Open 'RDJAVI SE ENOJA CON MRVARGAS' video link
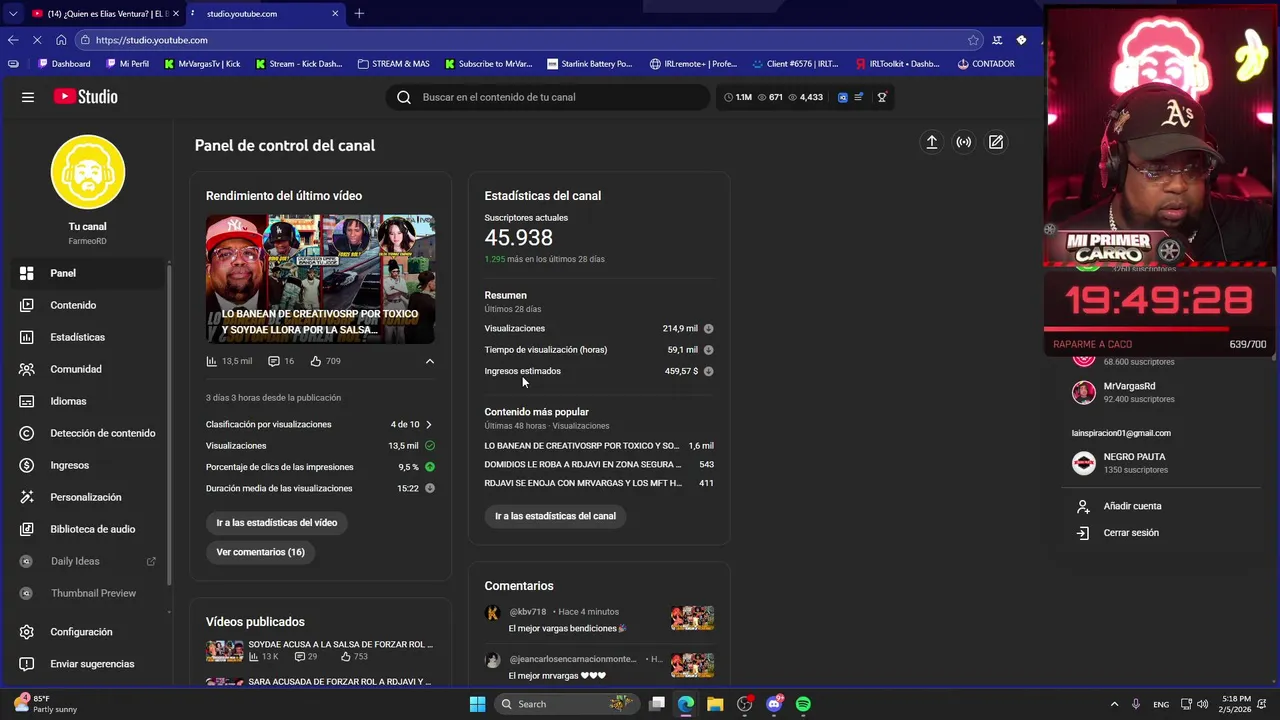The image size is (1280, 720). 583,483
